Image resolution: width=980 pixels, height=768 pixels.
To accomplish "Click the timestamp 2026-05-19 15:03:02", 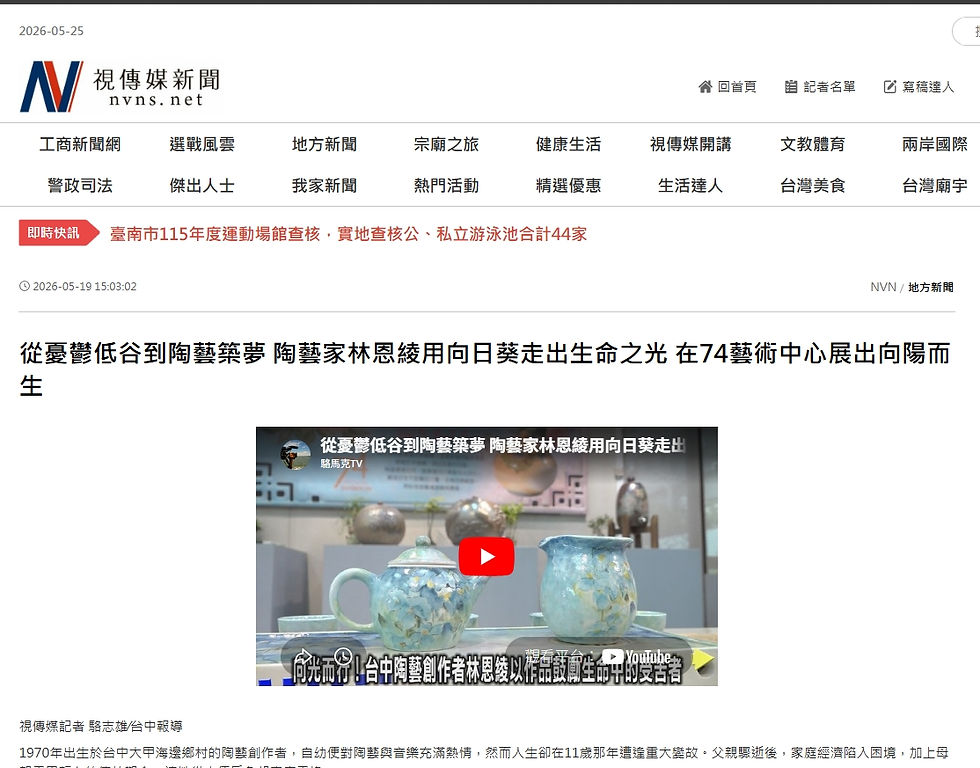I will coord(84,286).
